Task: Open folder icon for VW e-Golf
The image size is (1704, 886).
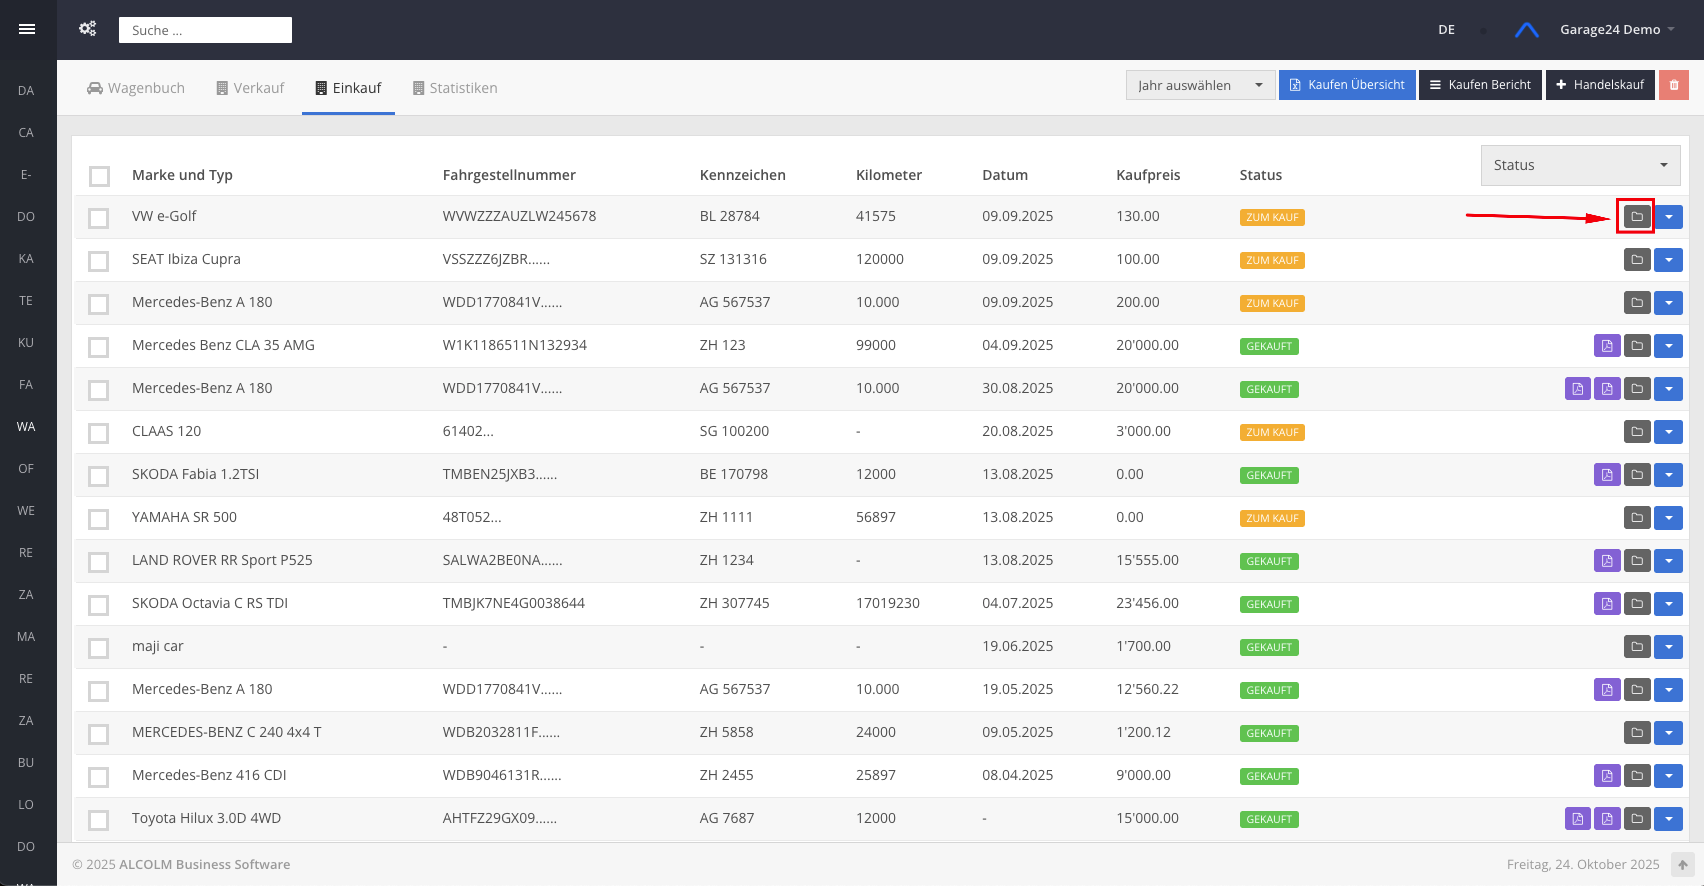Action: (x=1636, y=217)
